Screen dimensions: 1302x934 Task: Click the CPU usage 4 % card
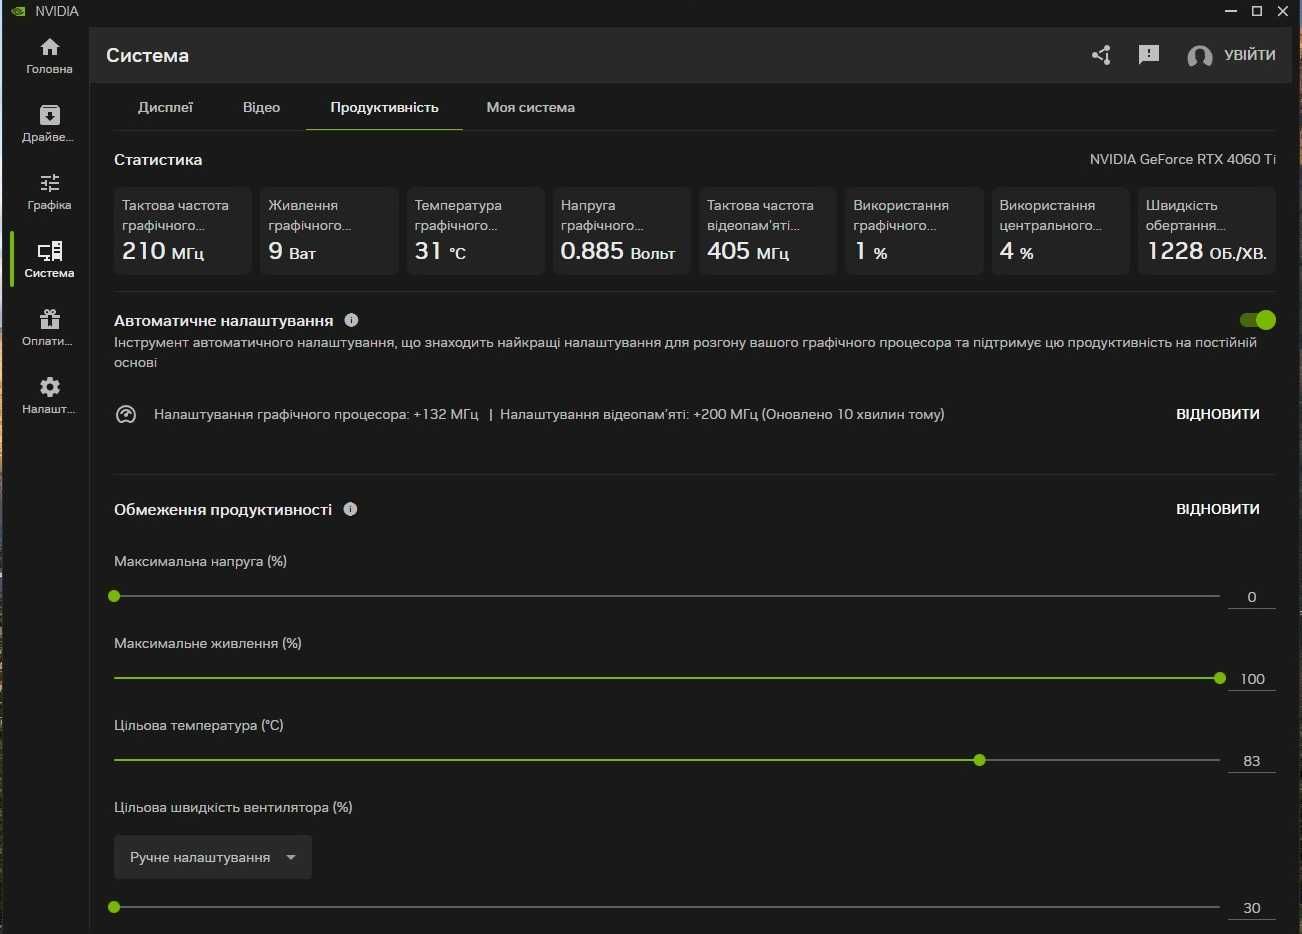point(1061,231)
